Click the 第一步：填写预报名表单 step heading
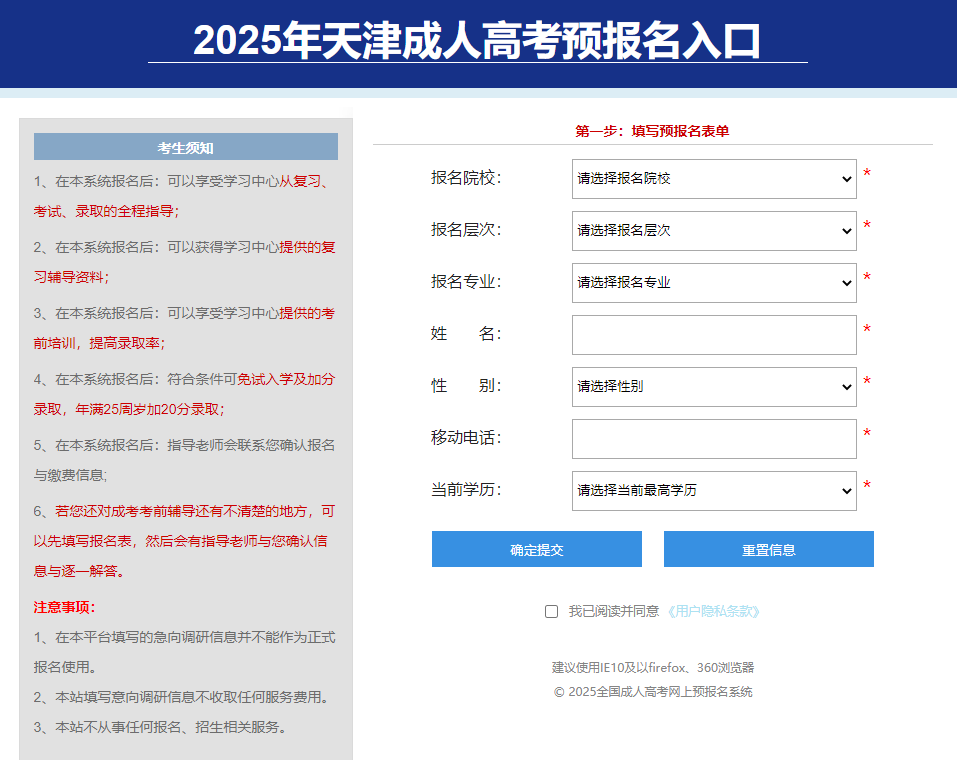 click(x=652, y=131)
